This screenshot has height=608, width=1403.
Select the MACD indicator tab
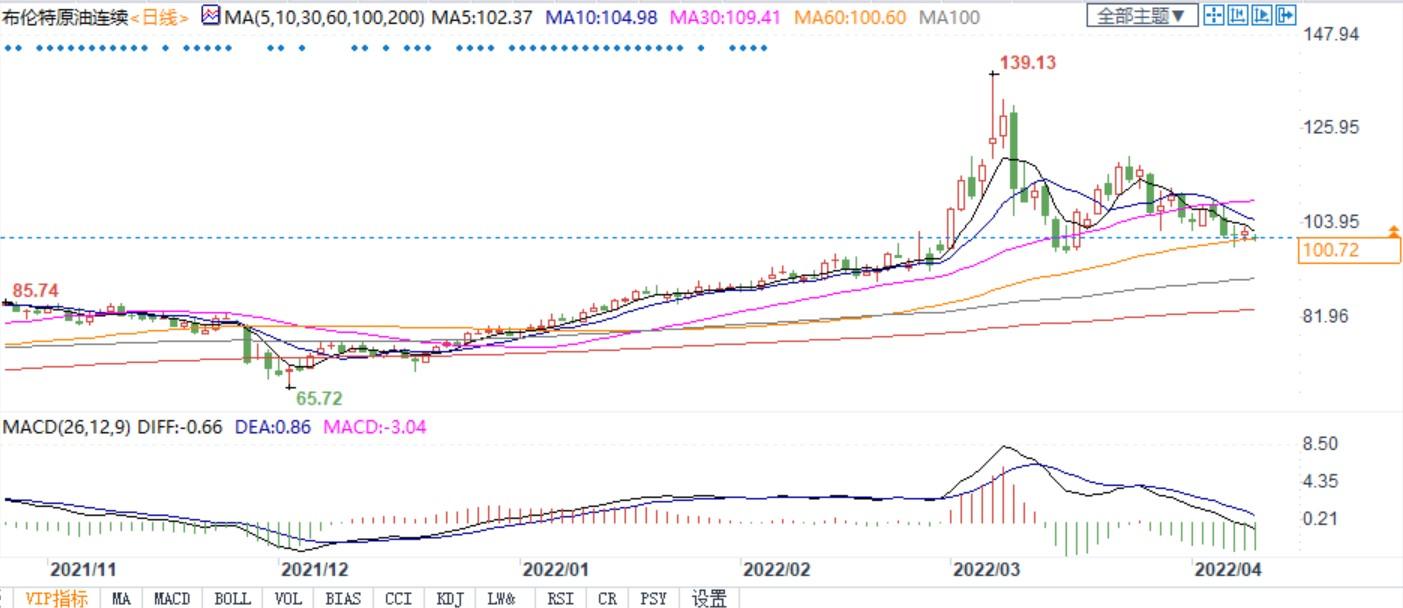tap(172, 598)
